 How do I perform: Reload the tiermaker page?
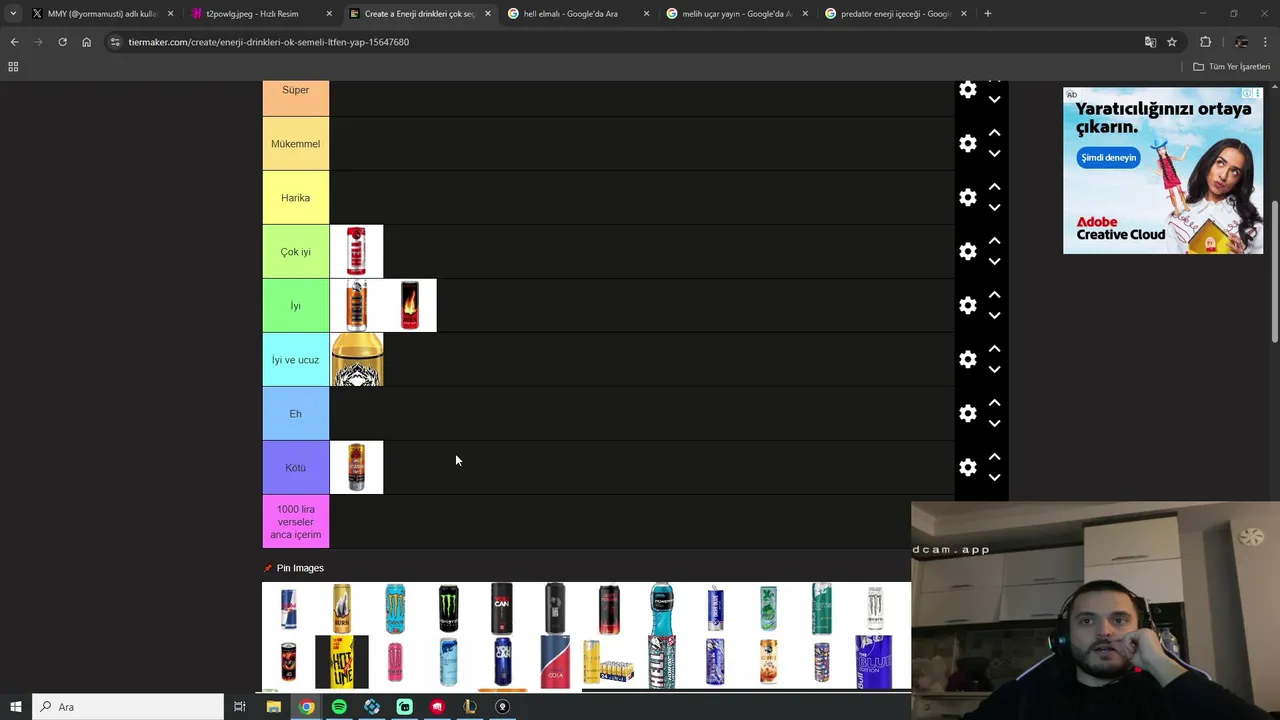tap(62, 42)
